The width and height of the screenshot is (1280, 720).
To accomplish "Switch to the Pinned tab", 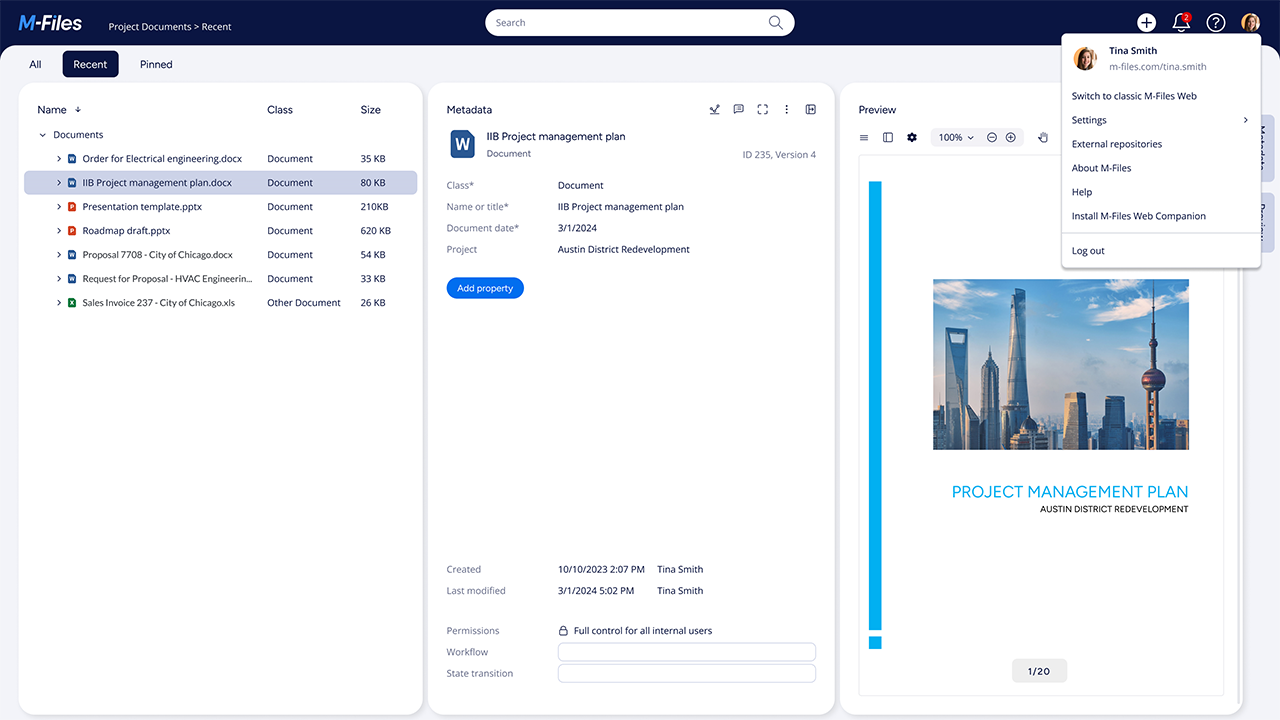I will (x=156, y=64).
